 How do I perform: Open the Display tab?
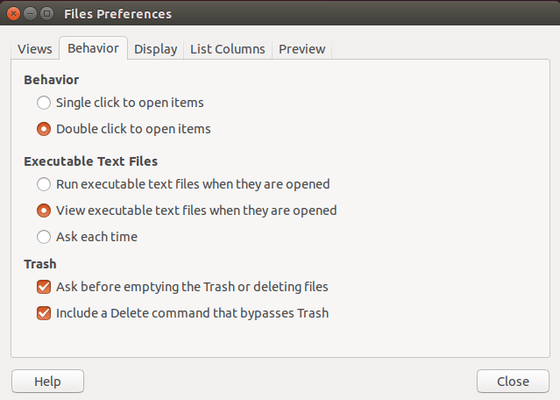tap(155, 49)
